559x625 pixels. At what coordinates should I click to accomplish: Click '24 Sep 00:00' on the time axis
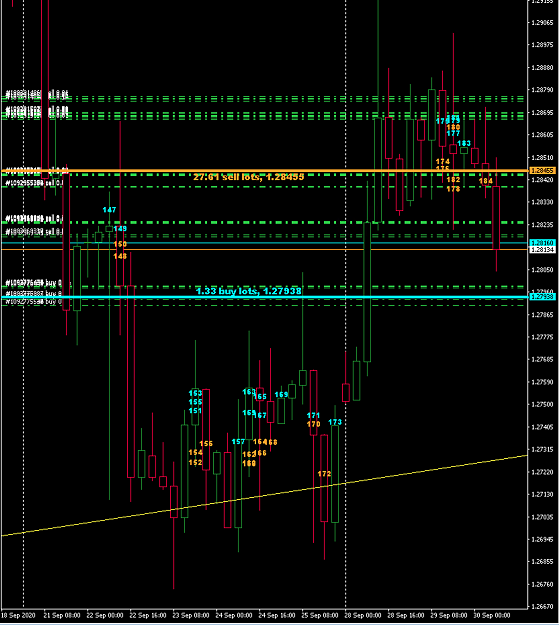[234, 615]
